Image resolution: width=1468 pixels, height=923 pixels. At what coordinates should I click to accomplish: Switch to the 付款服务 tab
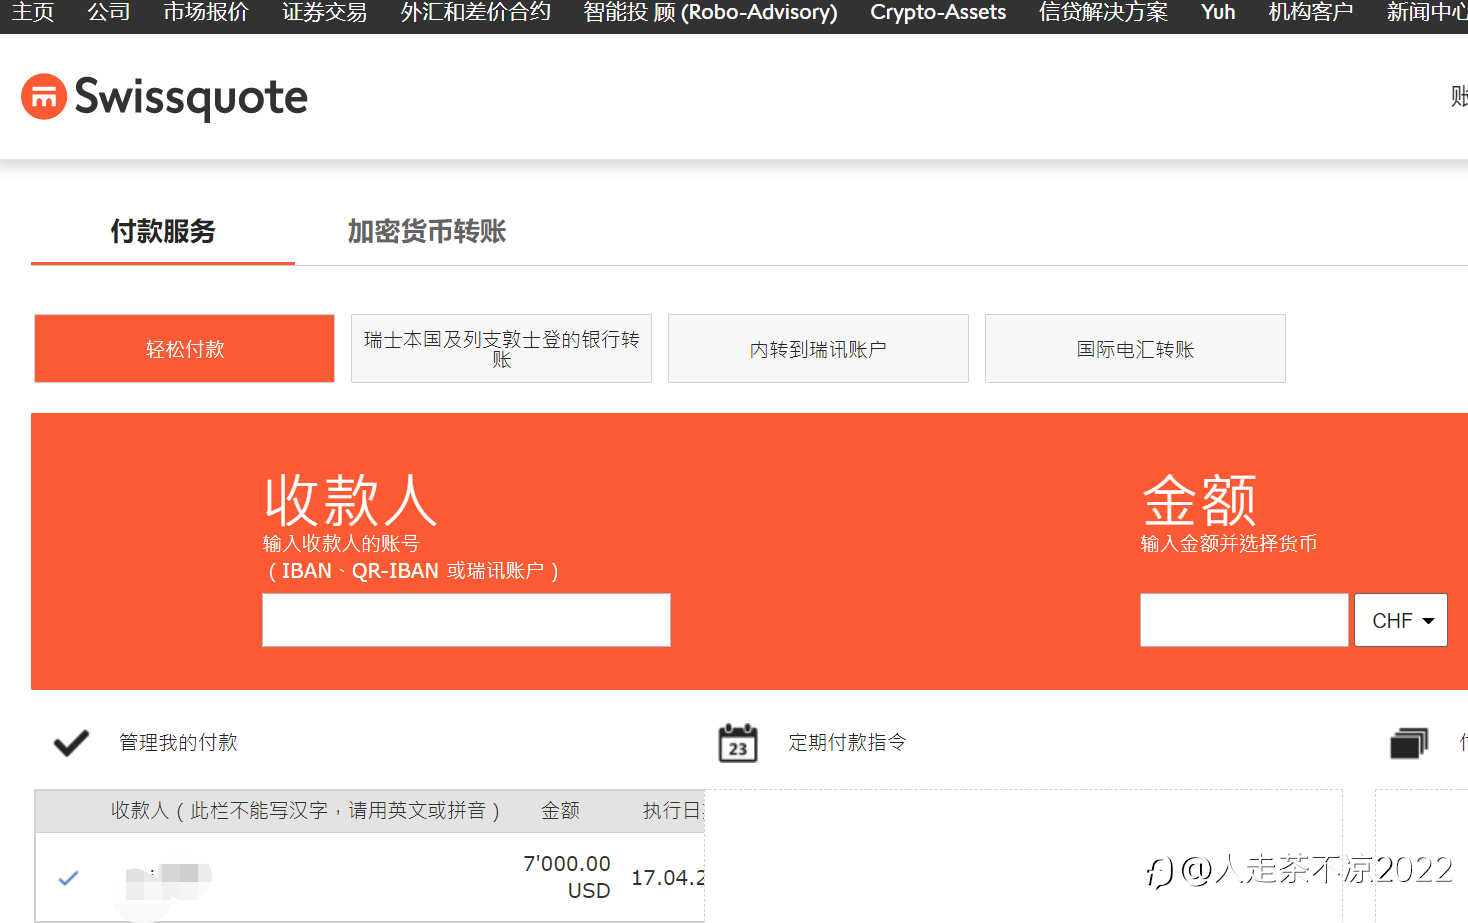pos(163,232)
